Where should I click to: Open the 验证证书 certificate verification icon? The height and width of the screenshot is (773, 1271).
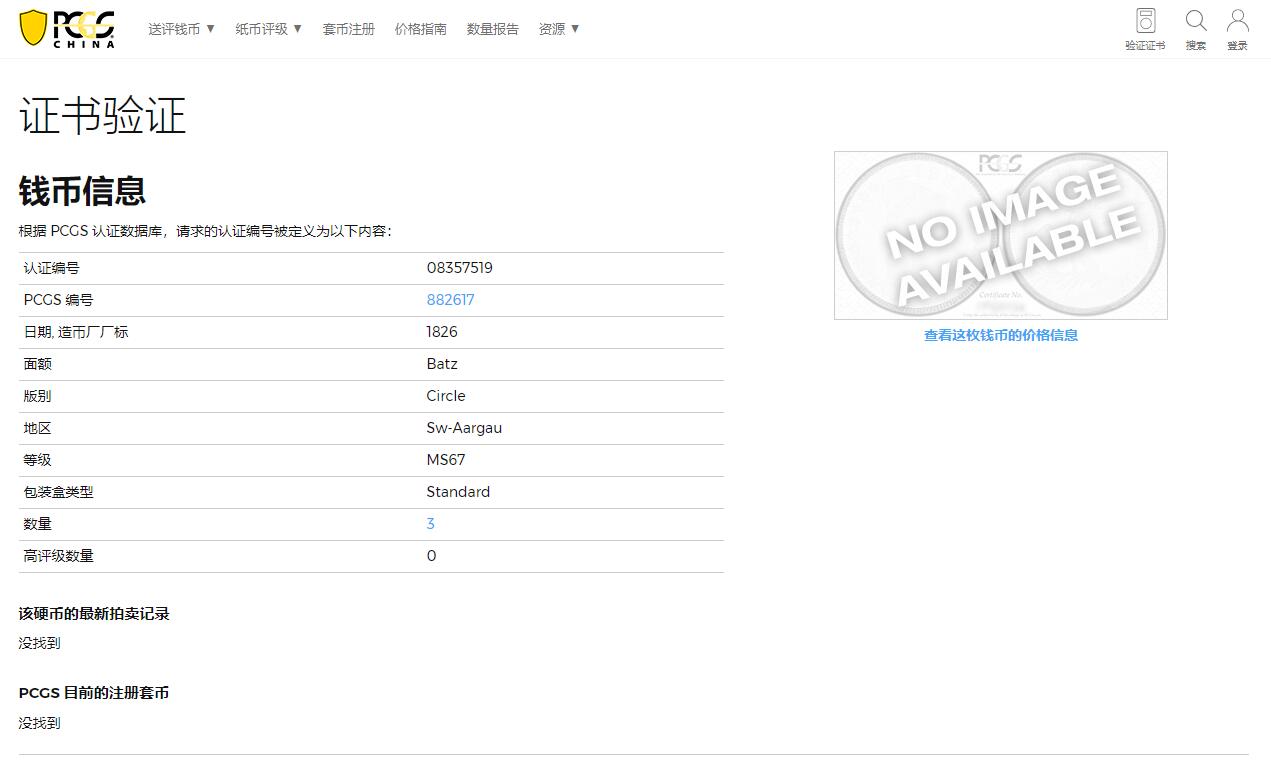point(1145,29)
